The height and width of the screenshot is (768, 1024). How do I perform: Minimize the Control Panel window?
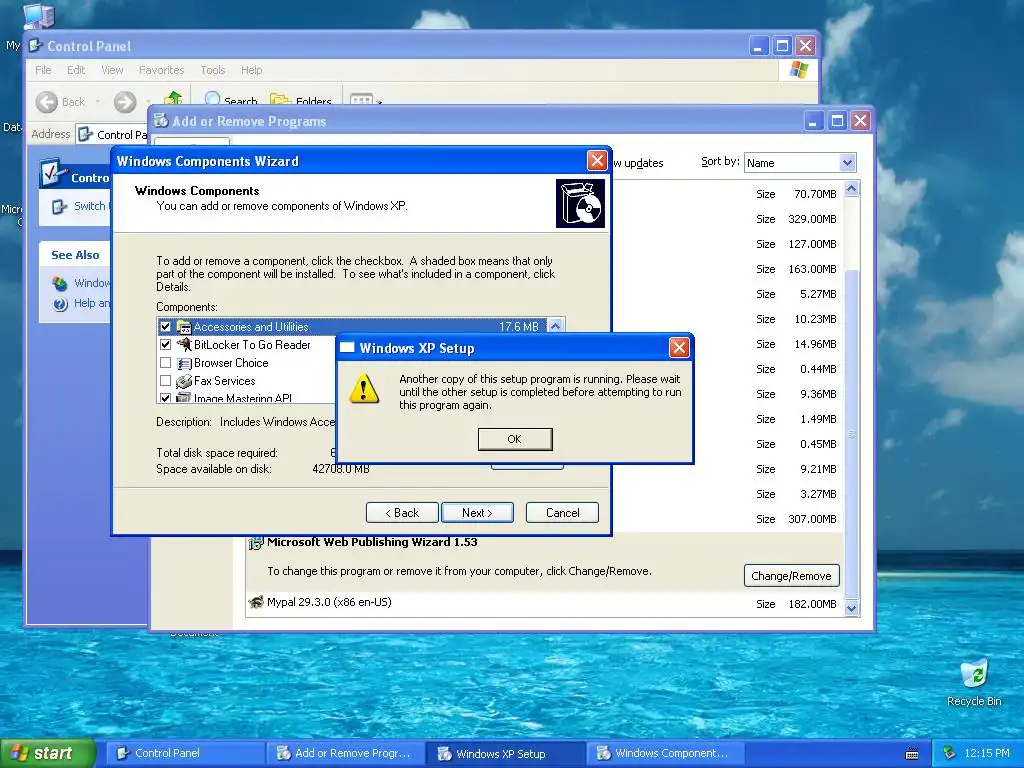[758, 46]
